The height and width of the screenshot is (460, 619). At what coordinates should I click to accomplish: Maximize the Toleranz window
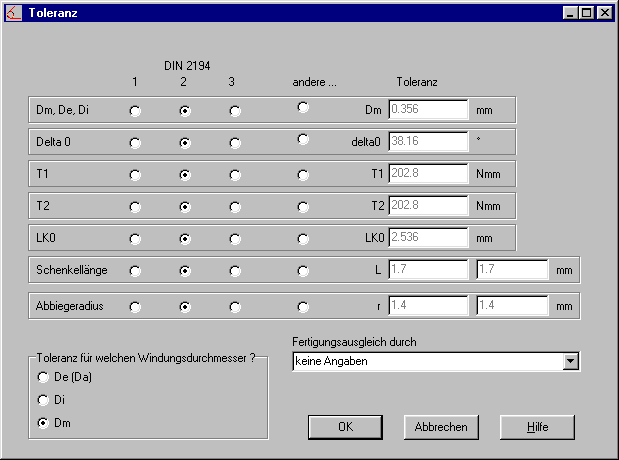tap(586, 13)
